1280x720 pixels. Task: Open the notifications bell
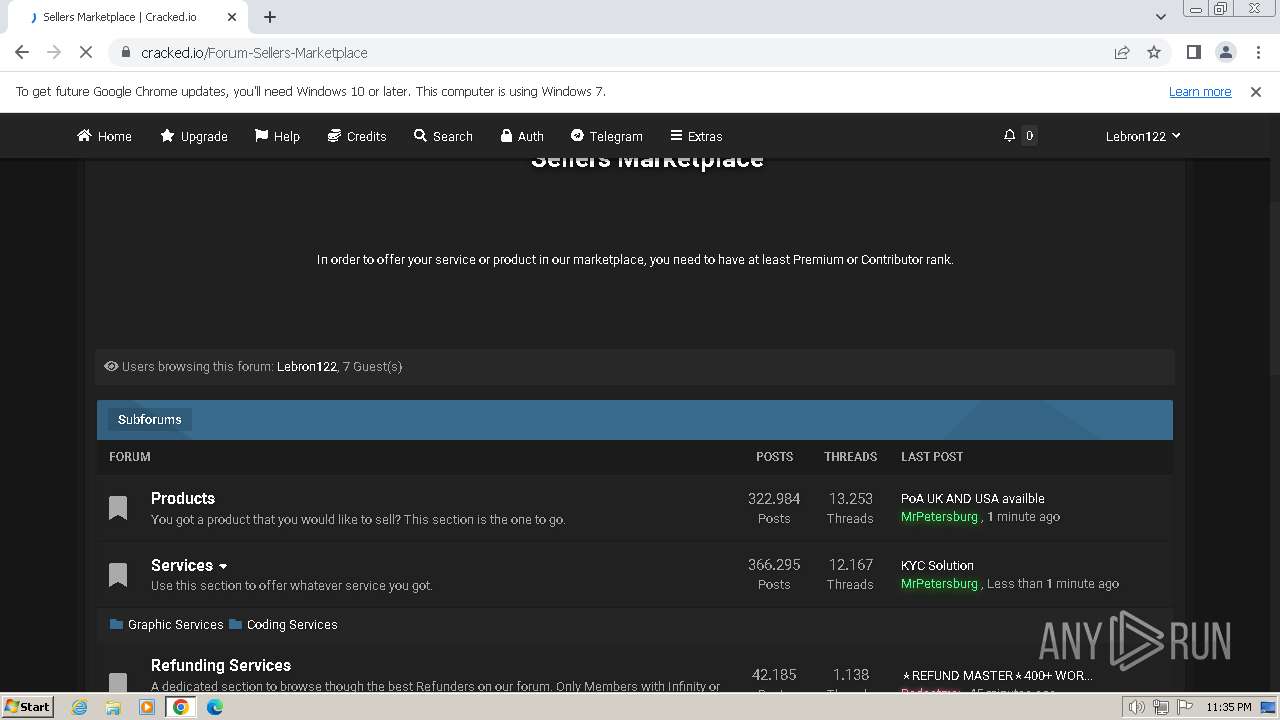(1009, 136)
